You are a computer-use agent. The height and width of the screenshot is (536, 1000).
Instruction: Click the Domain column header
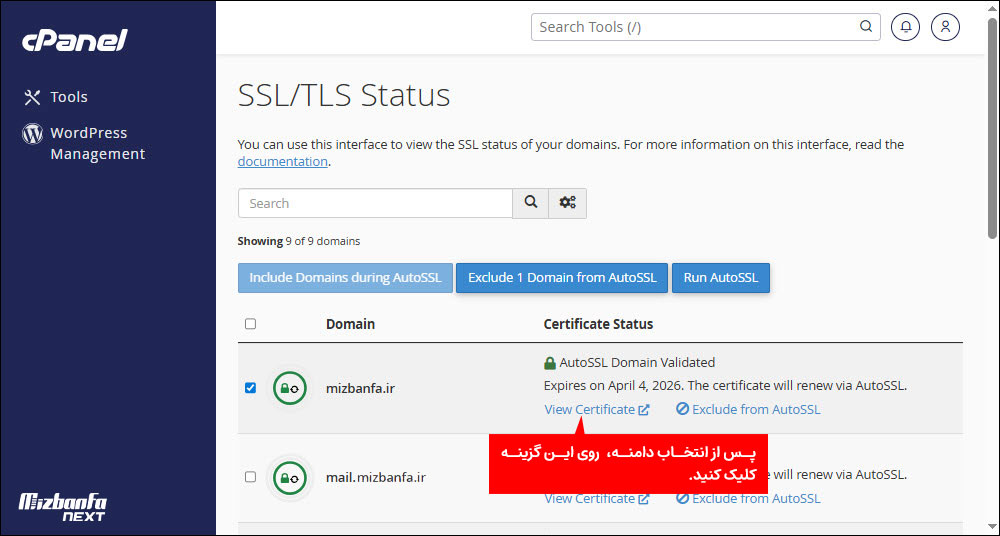click(350, 324)
